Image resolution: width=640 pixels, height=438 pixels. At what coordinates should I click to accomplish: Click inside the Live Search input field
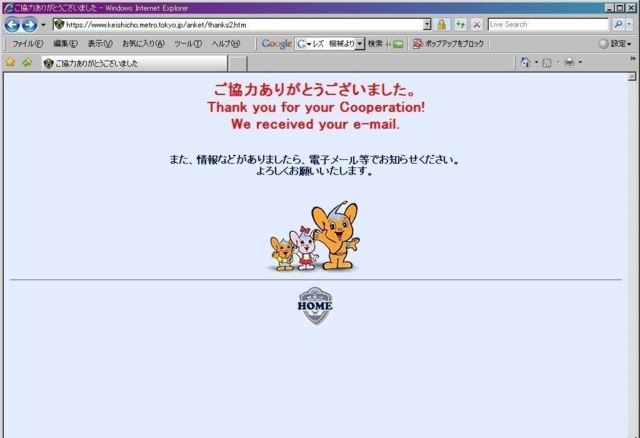[x=545, y=24]
